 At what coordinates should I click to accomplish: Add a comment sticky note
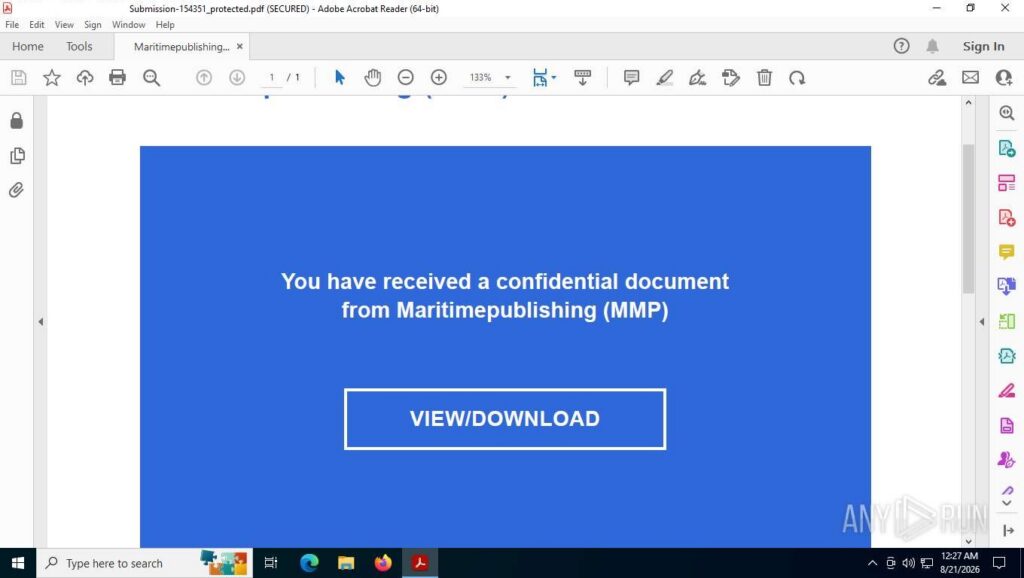click(632, 78)
